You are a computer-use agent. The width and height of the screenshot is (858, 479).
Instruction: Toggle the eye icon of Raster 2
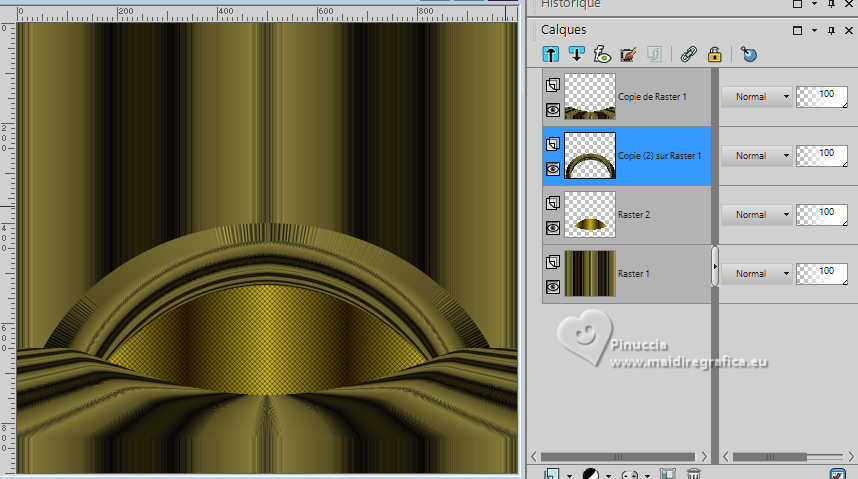(553, 228)
